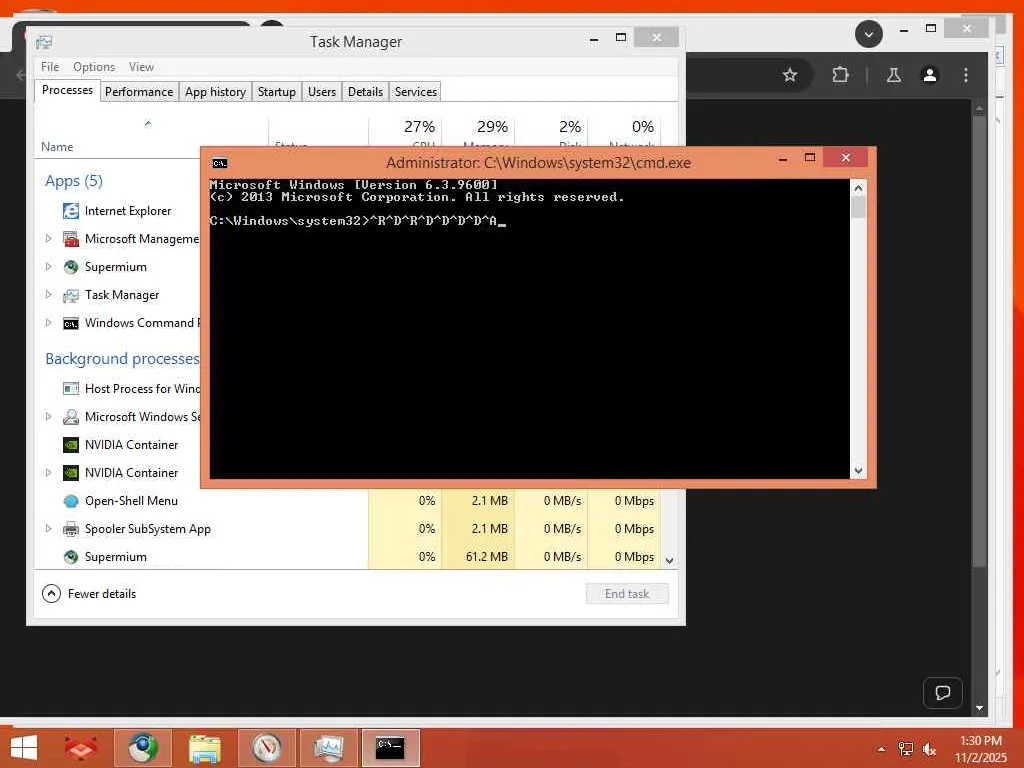1024x768 pixels.
Task: Collapse view with Fewer details chevron
Action: click(51, 594)
